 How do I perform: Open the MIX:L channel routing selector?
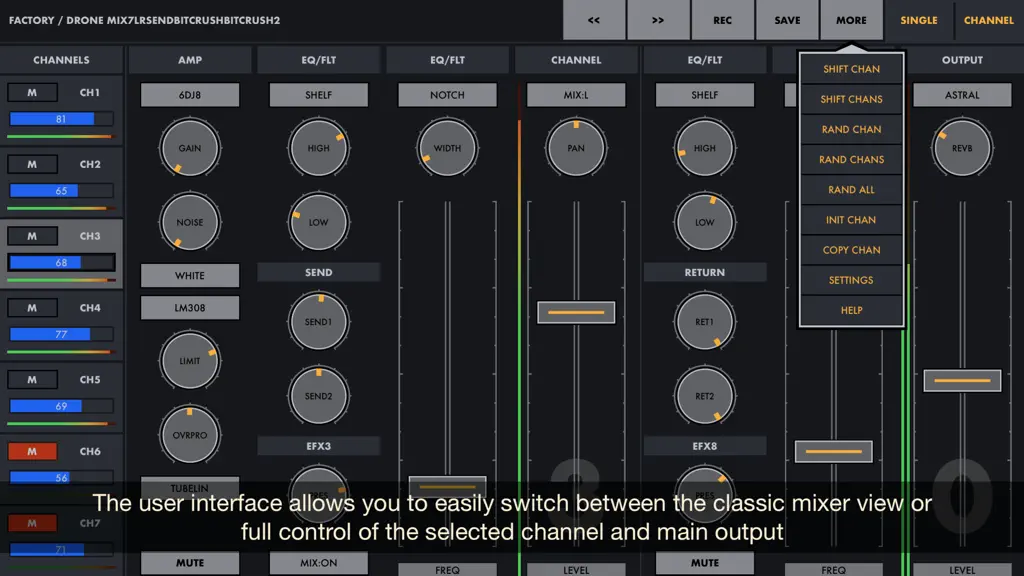click(576, 95)
